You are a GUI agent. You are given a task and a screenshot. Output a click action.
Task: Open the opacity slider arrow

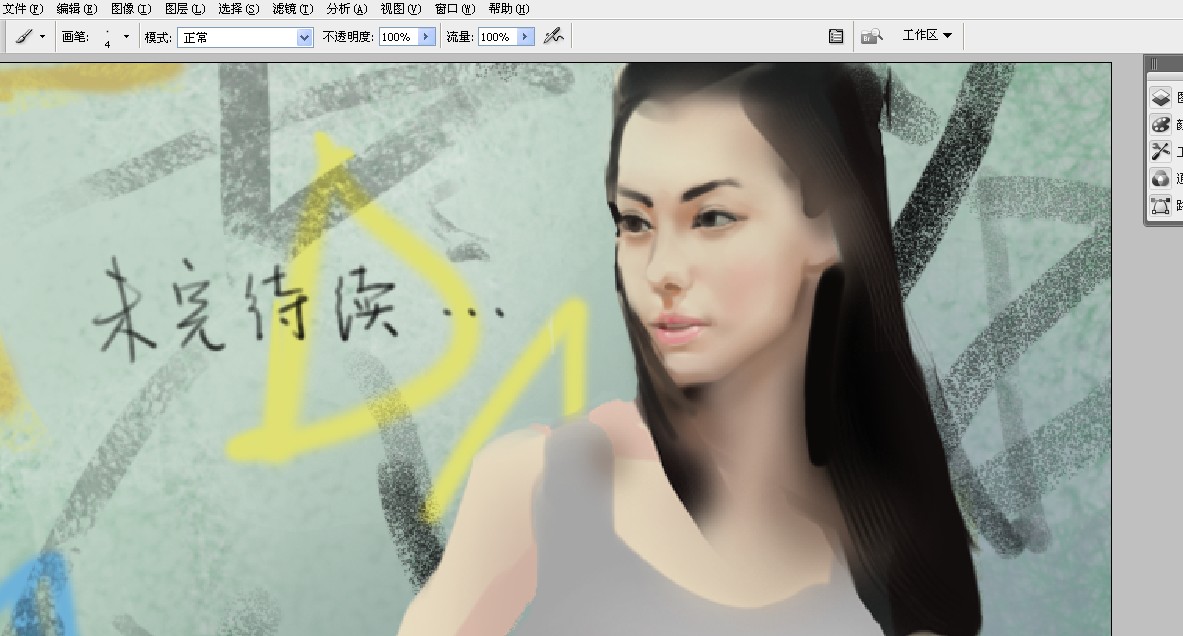(427, 37)
